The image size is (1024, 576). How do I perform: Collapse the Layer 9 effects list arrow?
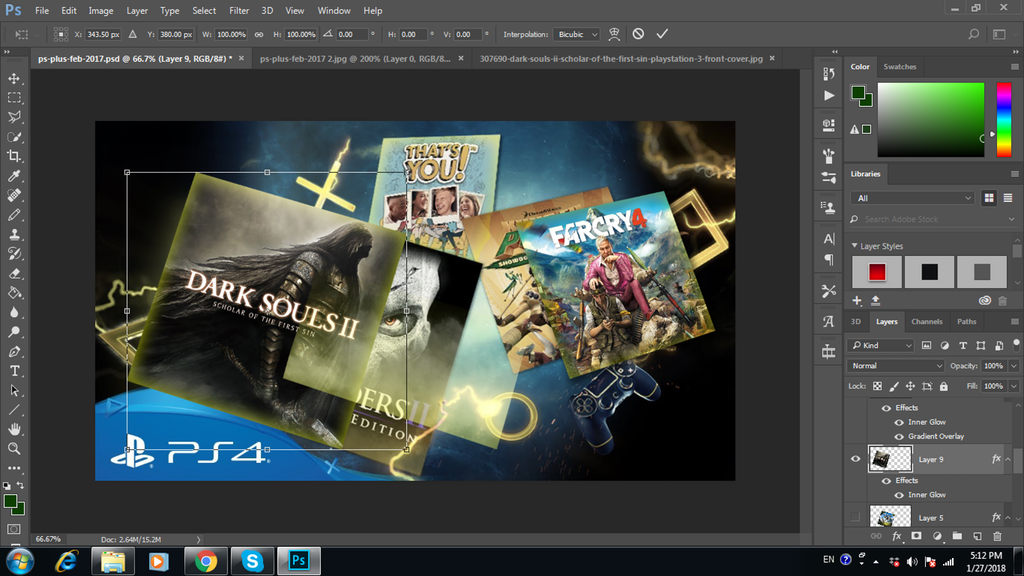1010,459
